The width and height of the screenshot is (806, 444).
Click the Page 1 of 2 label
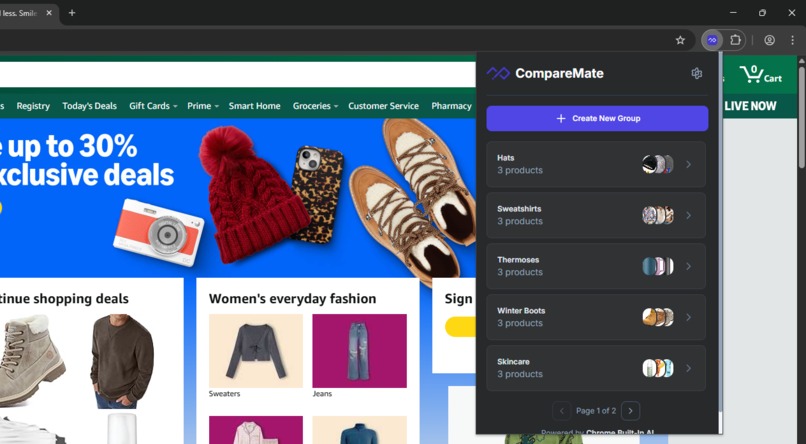596,411
